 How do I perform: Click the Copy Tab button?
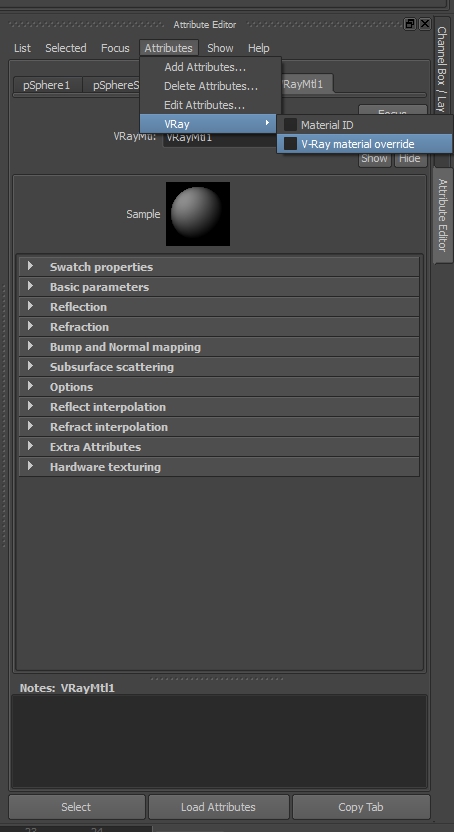click(x=361, y=807)
